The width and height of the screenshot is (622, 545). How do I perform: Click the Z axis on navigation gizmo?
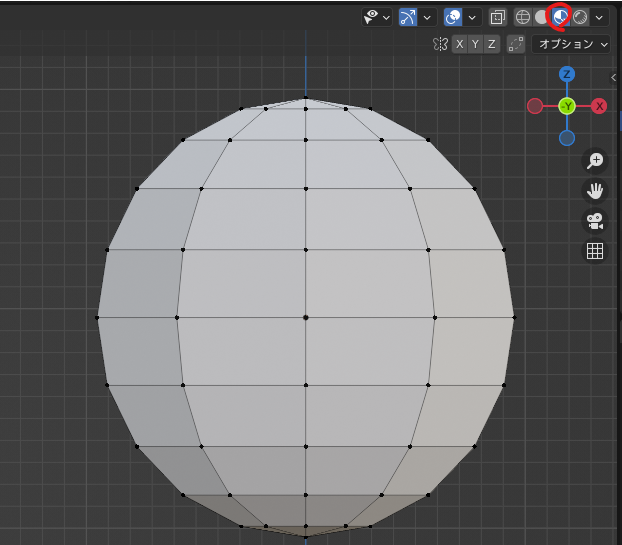567,74
